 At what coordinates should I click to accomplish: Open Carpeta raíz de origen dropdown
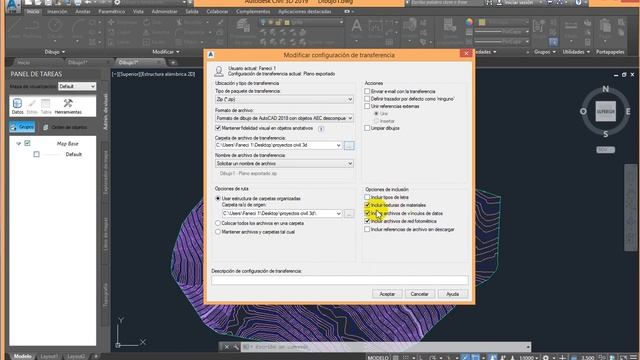[282, 213]
